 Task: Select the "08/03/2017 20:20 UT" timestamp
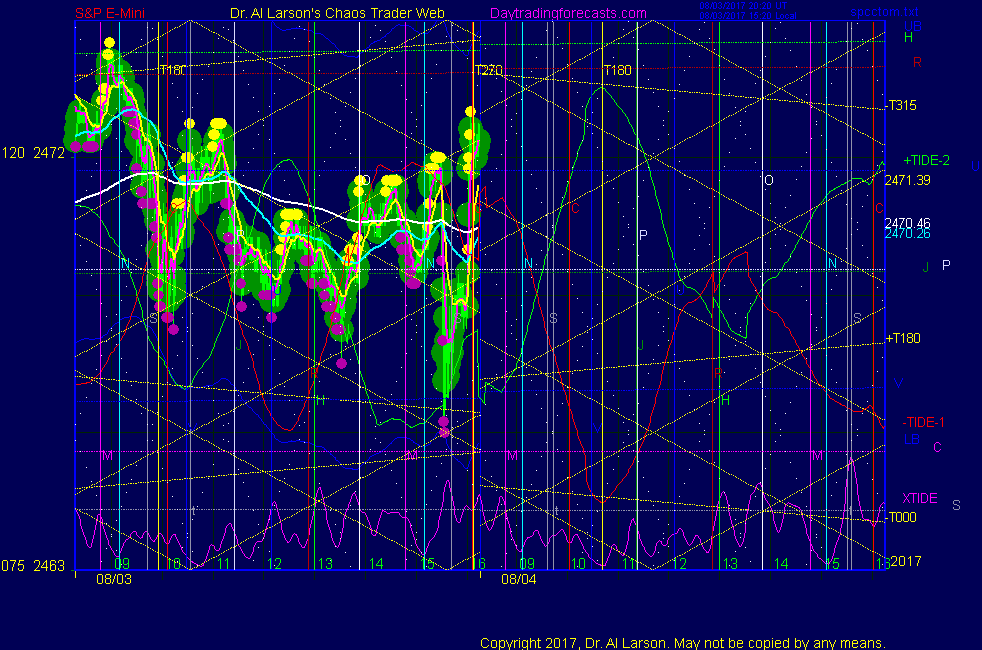pyautogui.click(x=743, y=6)
